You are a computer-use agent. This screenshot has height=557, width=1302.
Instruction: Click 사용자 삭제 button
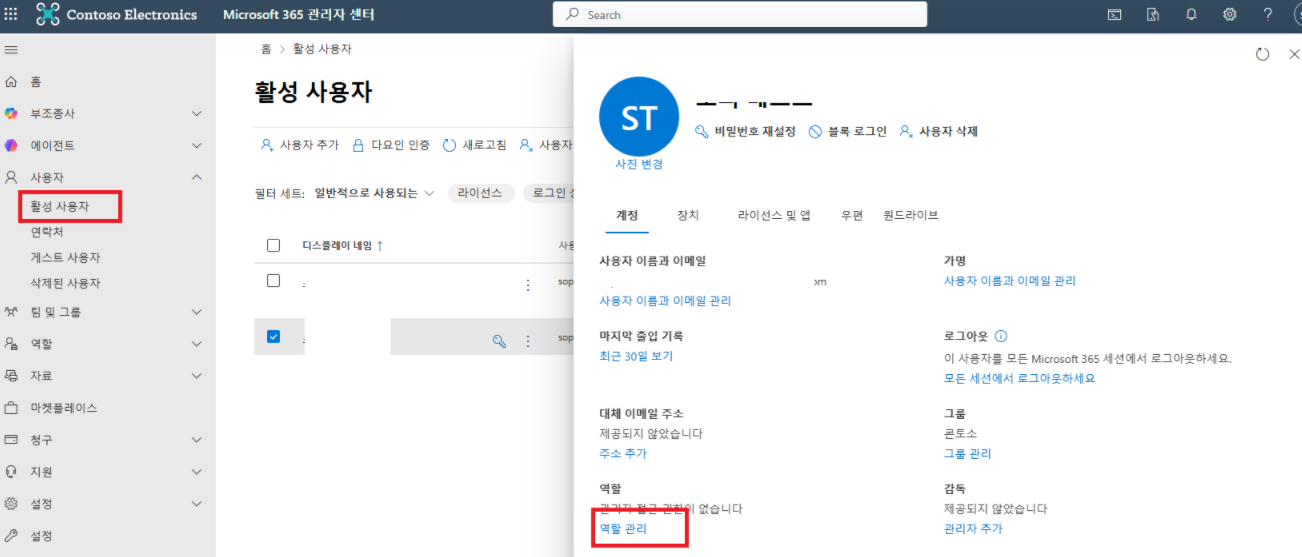coord(939,131)
